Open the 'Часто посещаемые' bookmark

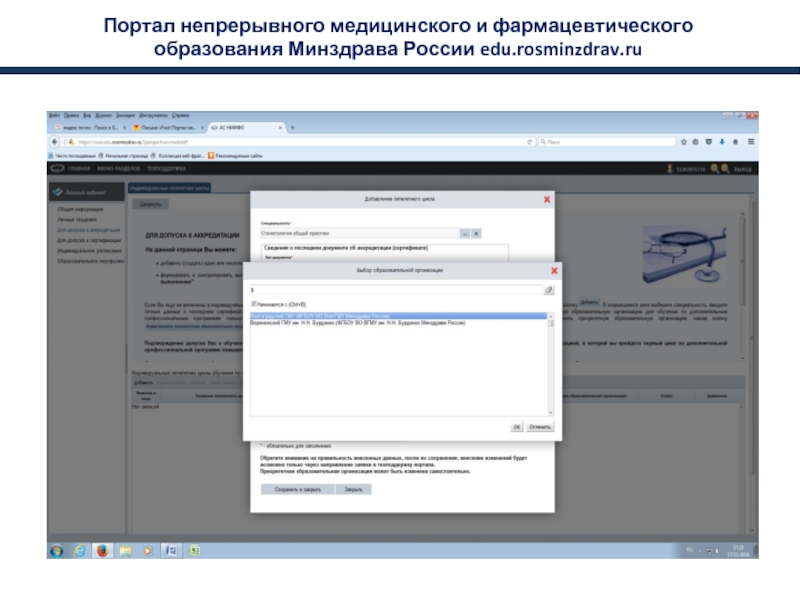coord(71,156)
